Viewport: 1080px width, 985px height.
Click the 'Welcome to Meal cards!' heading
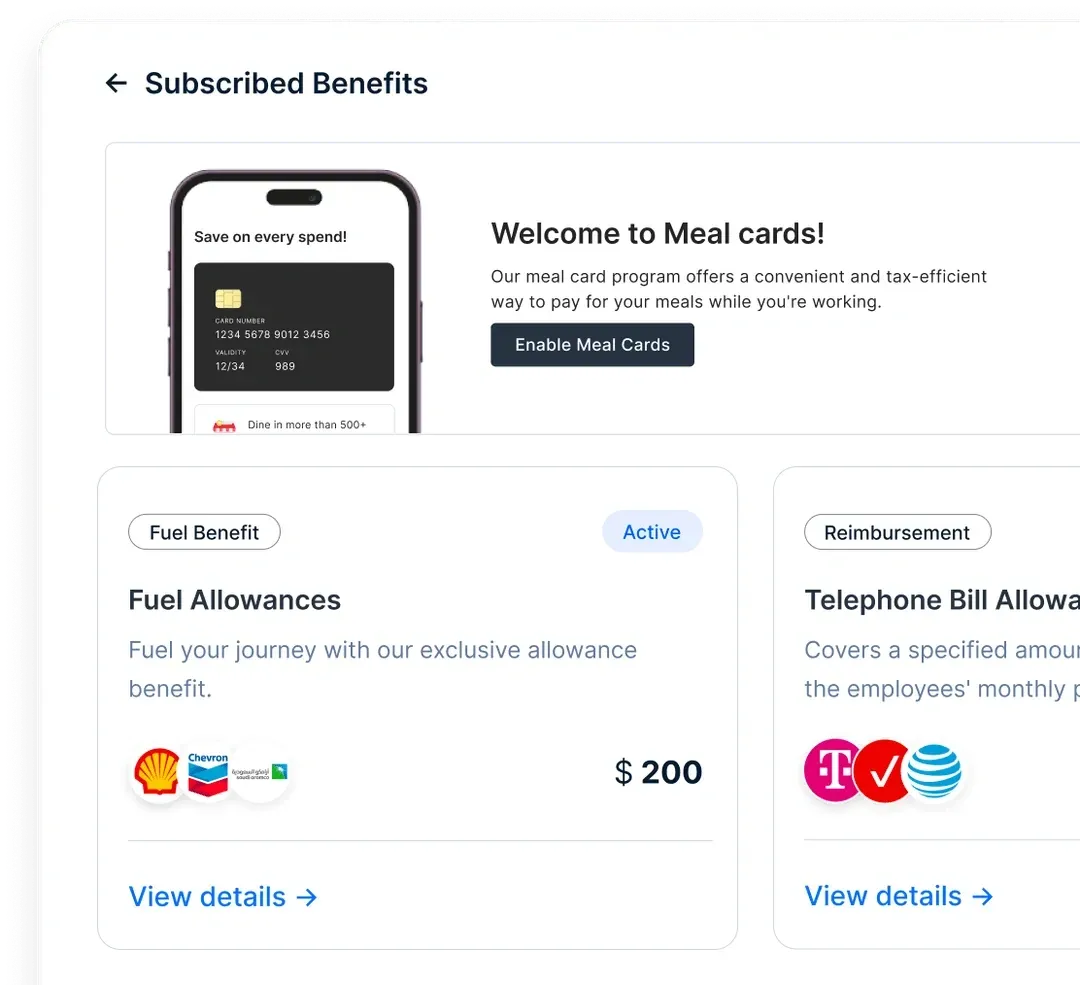pos(657,233)
